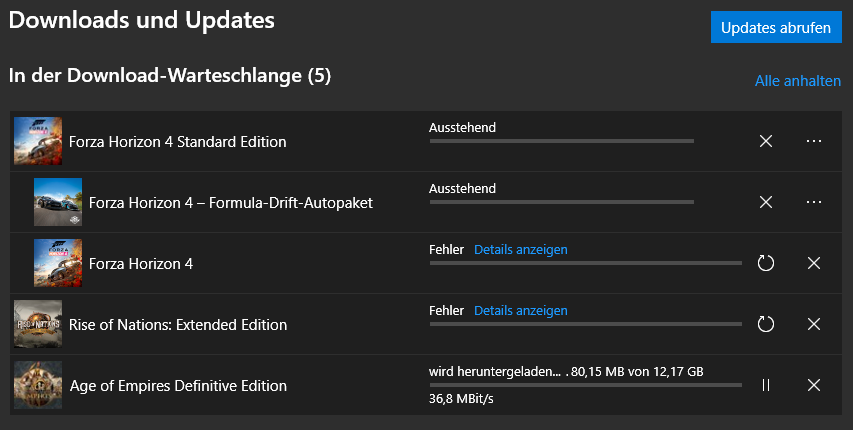Screen dimensions: 853x430
Task: Click the Rise of Nations game thumbnail
Action: (x=38, y=324)
